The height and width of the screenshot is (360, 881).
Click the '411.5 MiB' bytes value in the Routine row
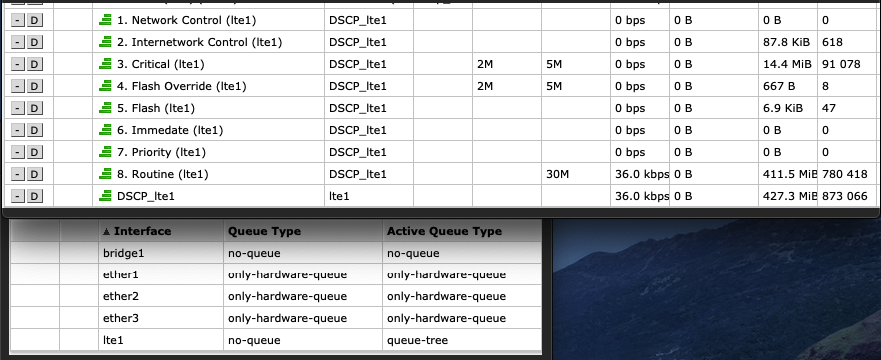pos(789,174)
